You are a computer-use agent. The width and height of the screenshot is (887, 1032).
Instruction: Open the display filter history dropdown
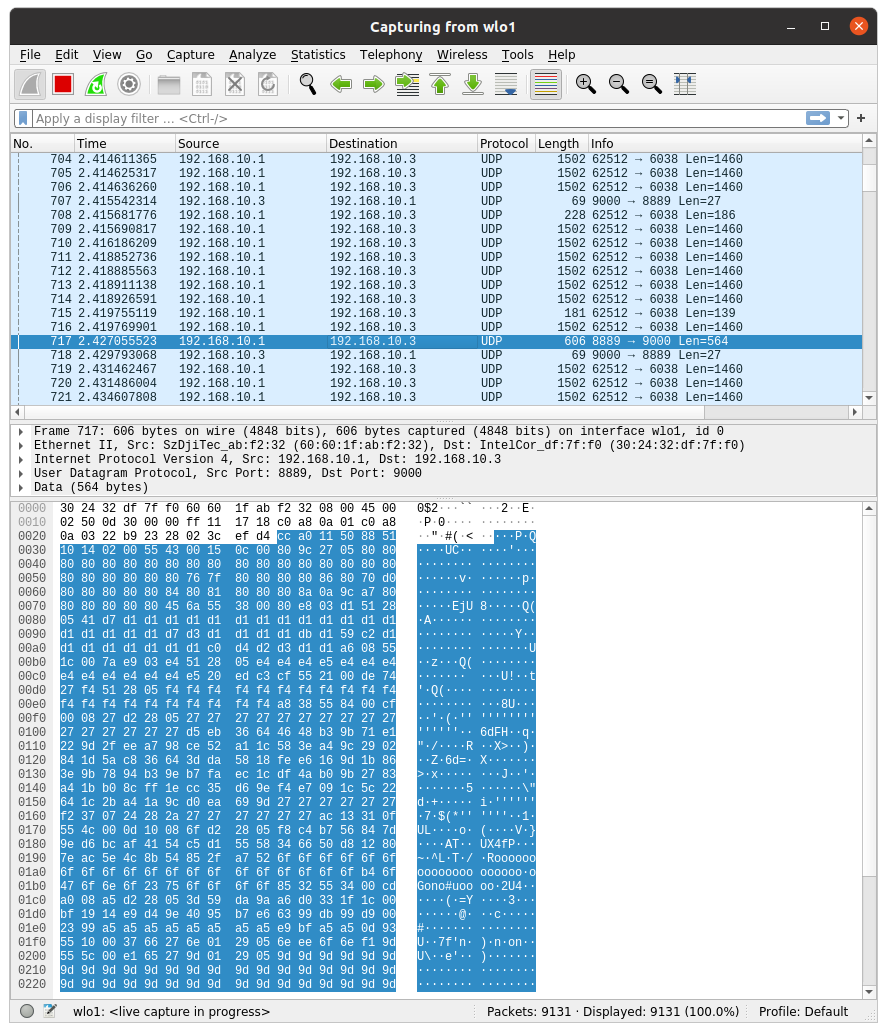[x=841, y=118]
